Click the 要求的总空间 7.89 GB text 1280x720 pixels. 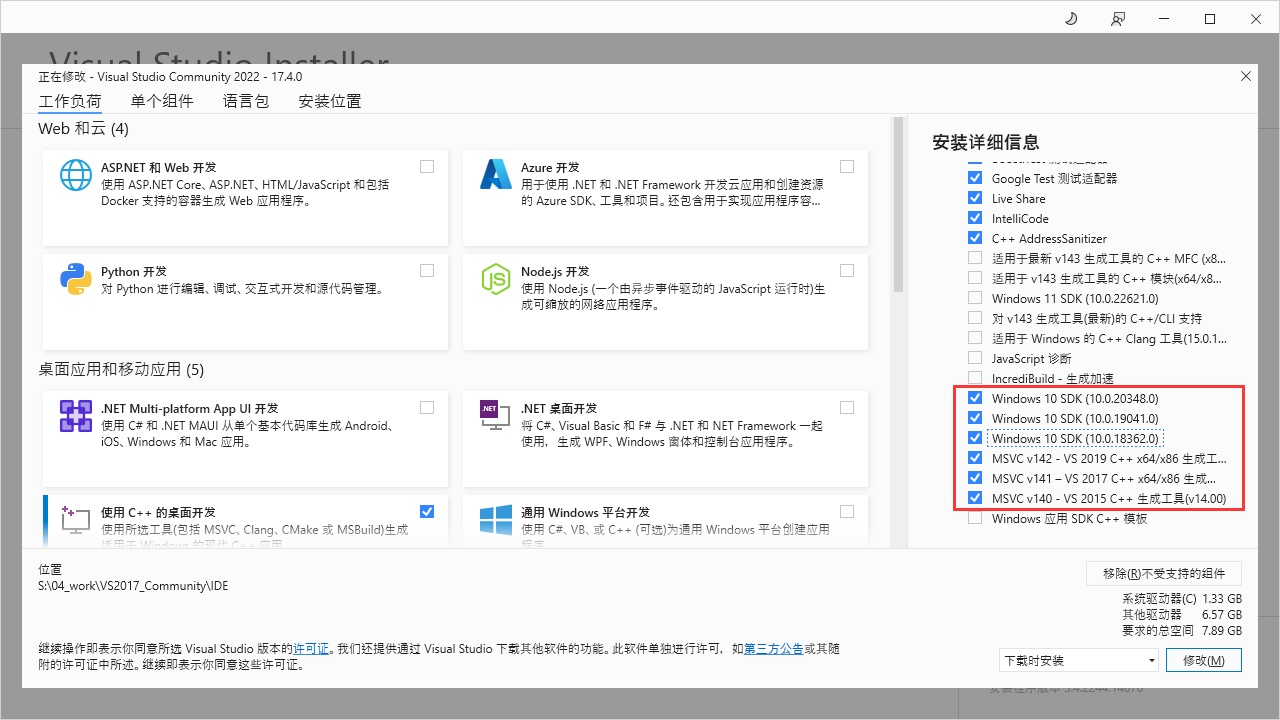(1182, 630)
